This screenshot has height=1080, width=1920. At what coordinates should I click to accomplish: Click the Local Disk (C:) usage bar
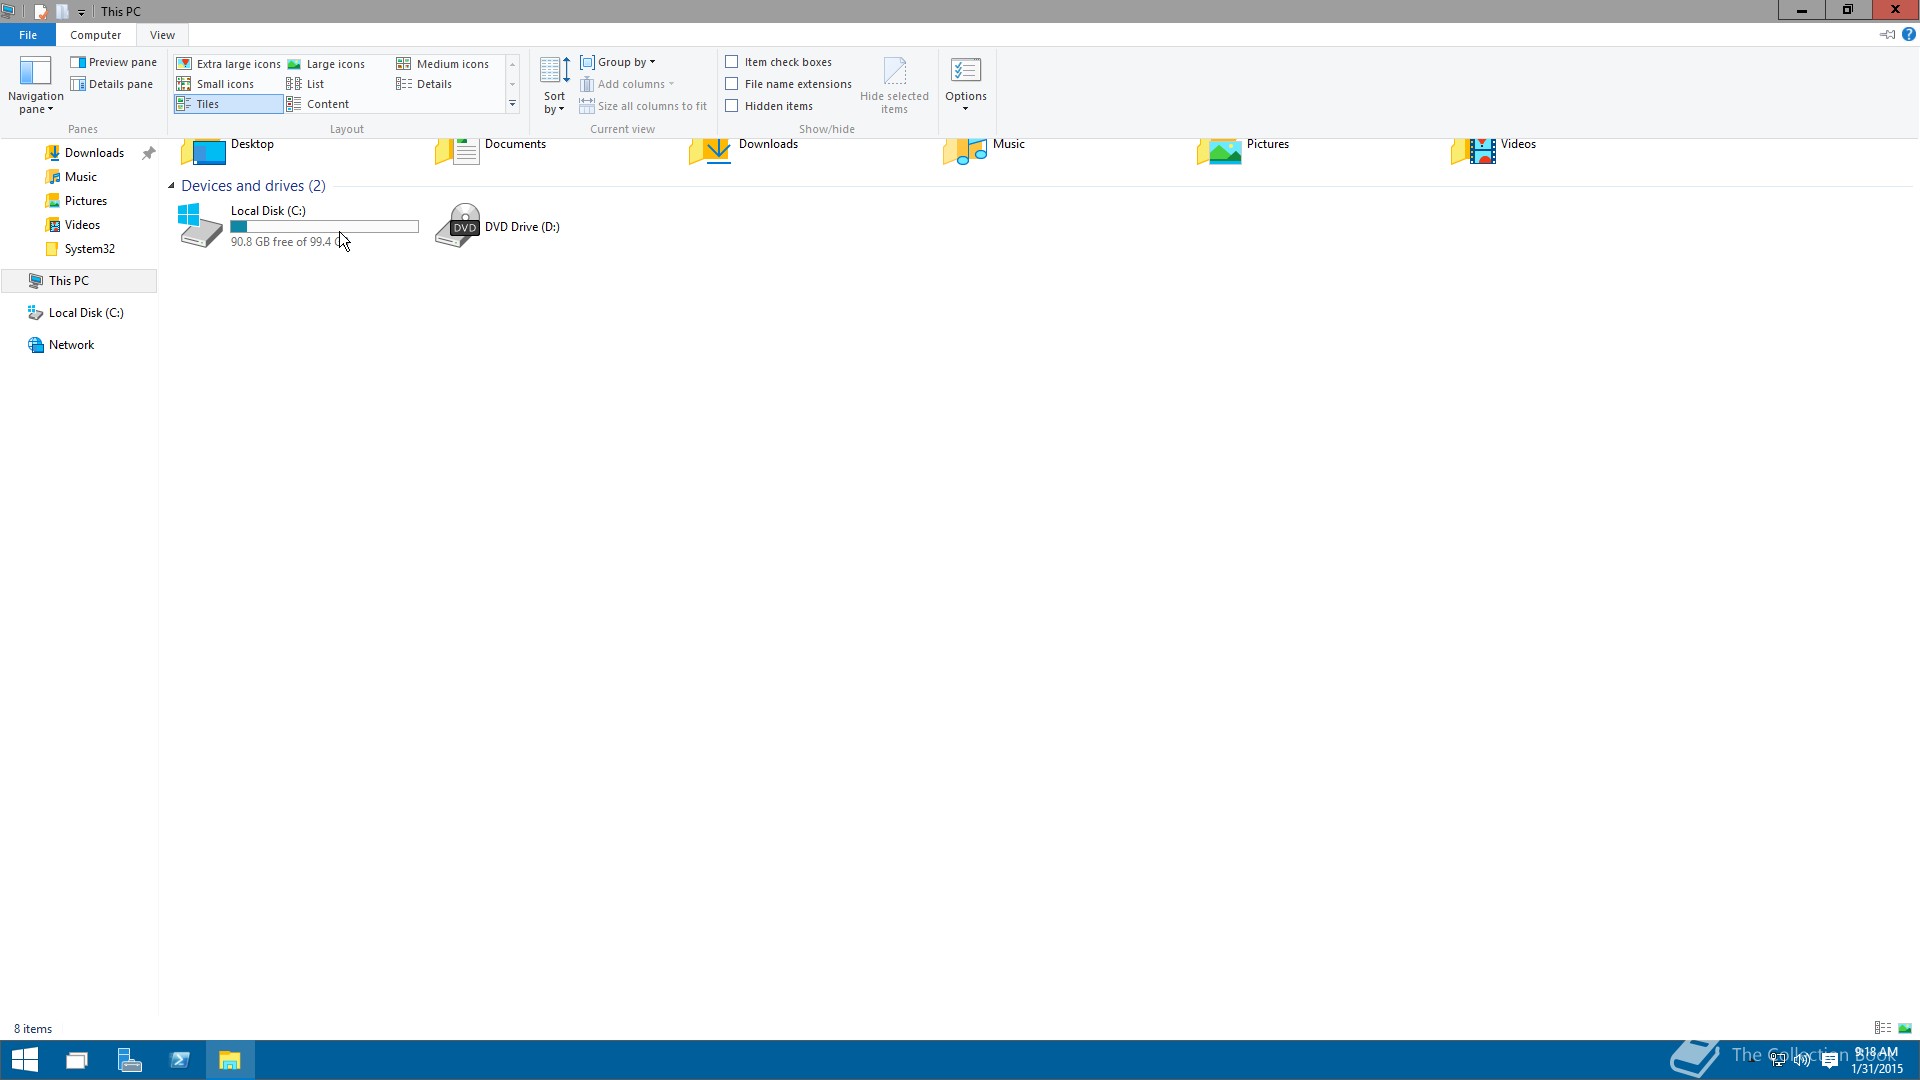pos(324,227)
